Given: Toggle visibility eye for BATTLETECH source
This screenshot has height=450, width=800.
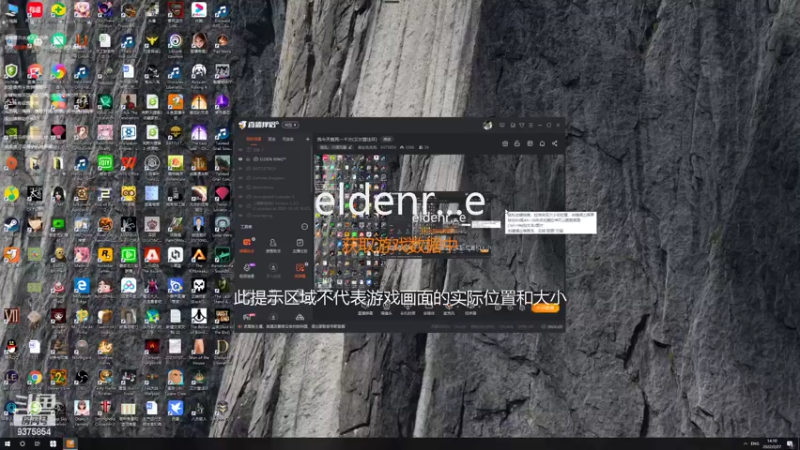Looking at the screenshot, I should pyautogui.click(x=241, y=168).
